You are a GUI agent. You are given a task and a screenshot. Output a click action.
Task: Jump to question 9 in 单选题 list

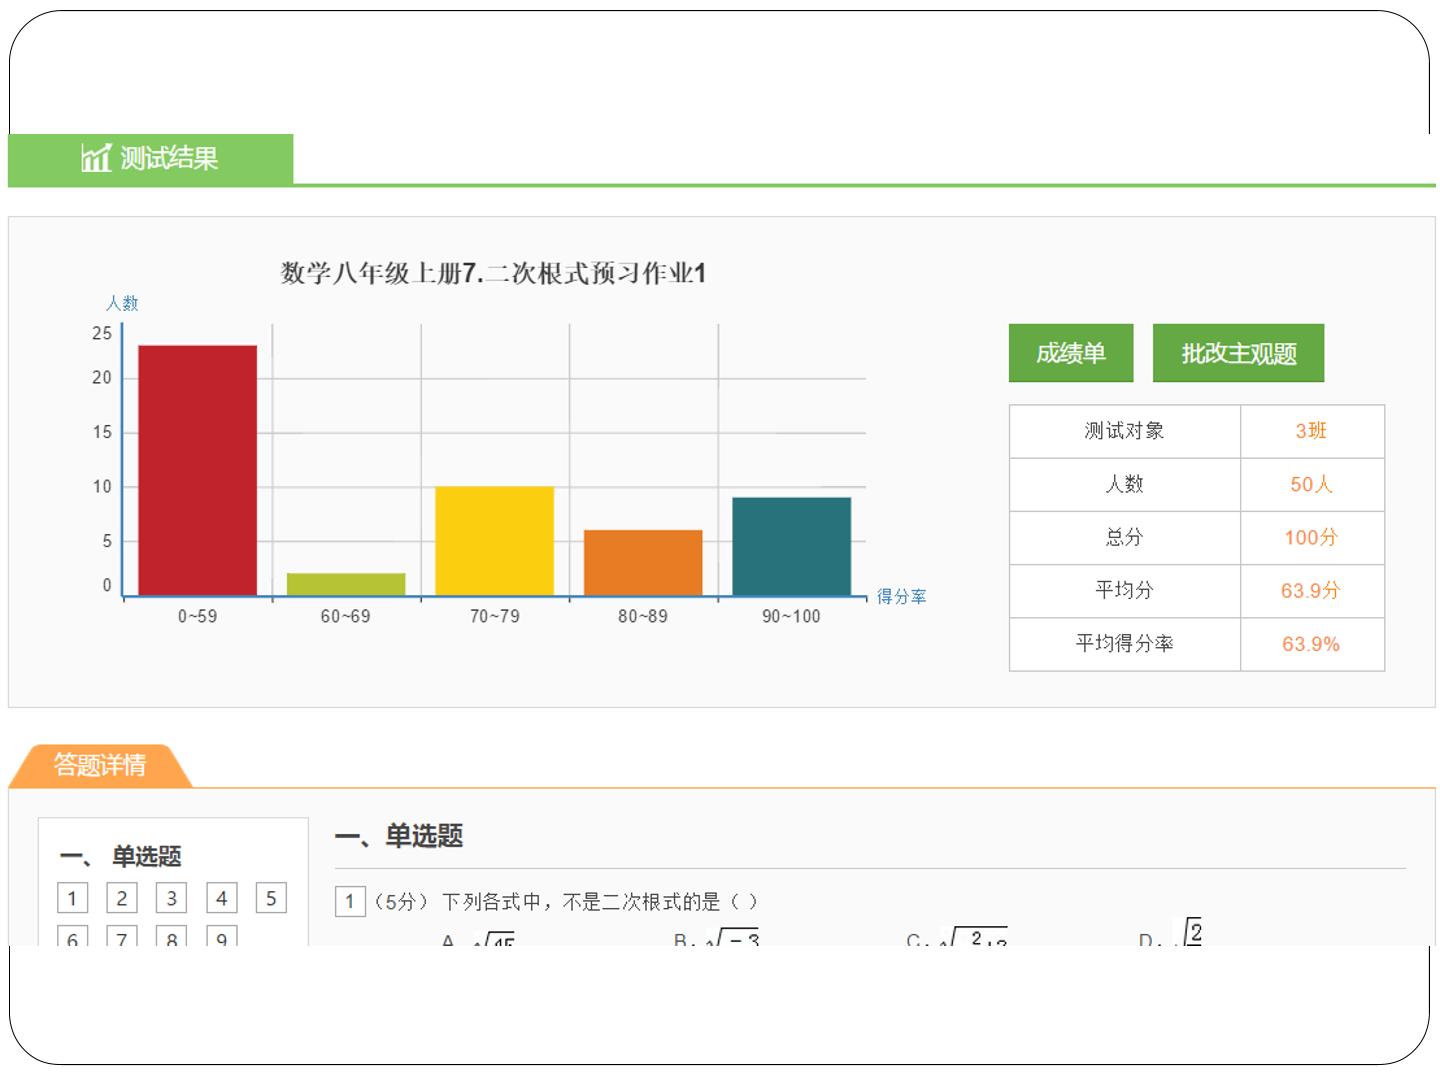pos(222,936)
